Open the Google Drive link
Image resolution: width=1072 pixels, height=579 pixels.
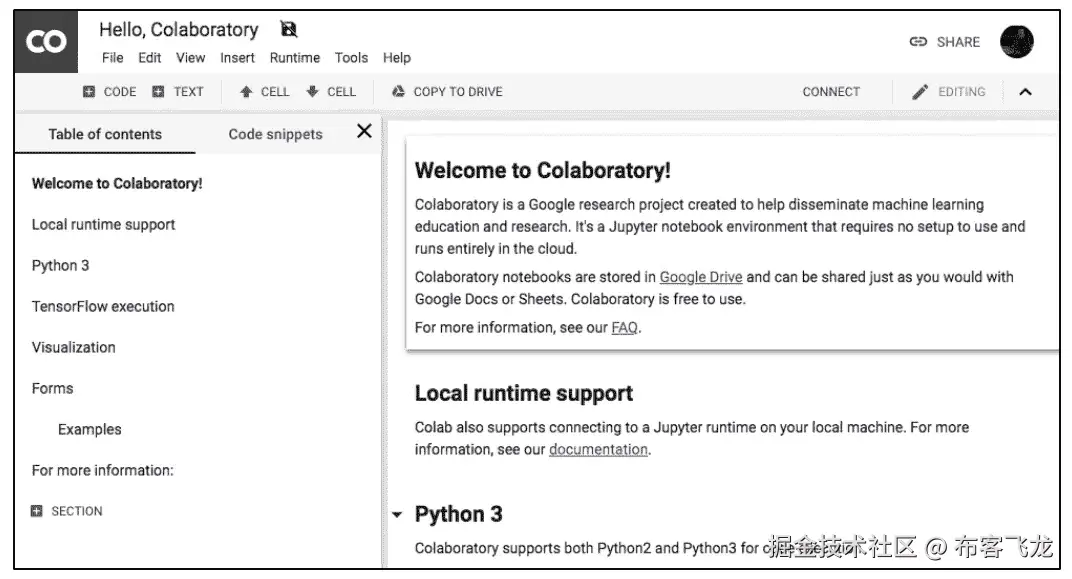(700, 277)
